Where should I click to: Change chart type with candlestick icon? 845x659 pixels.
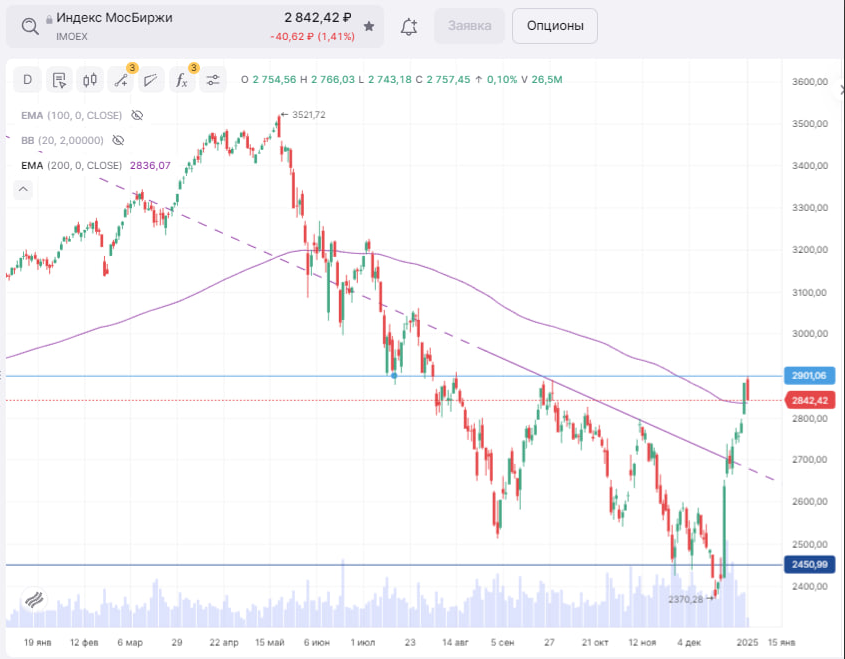[x=90, y=80]
